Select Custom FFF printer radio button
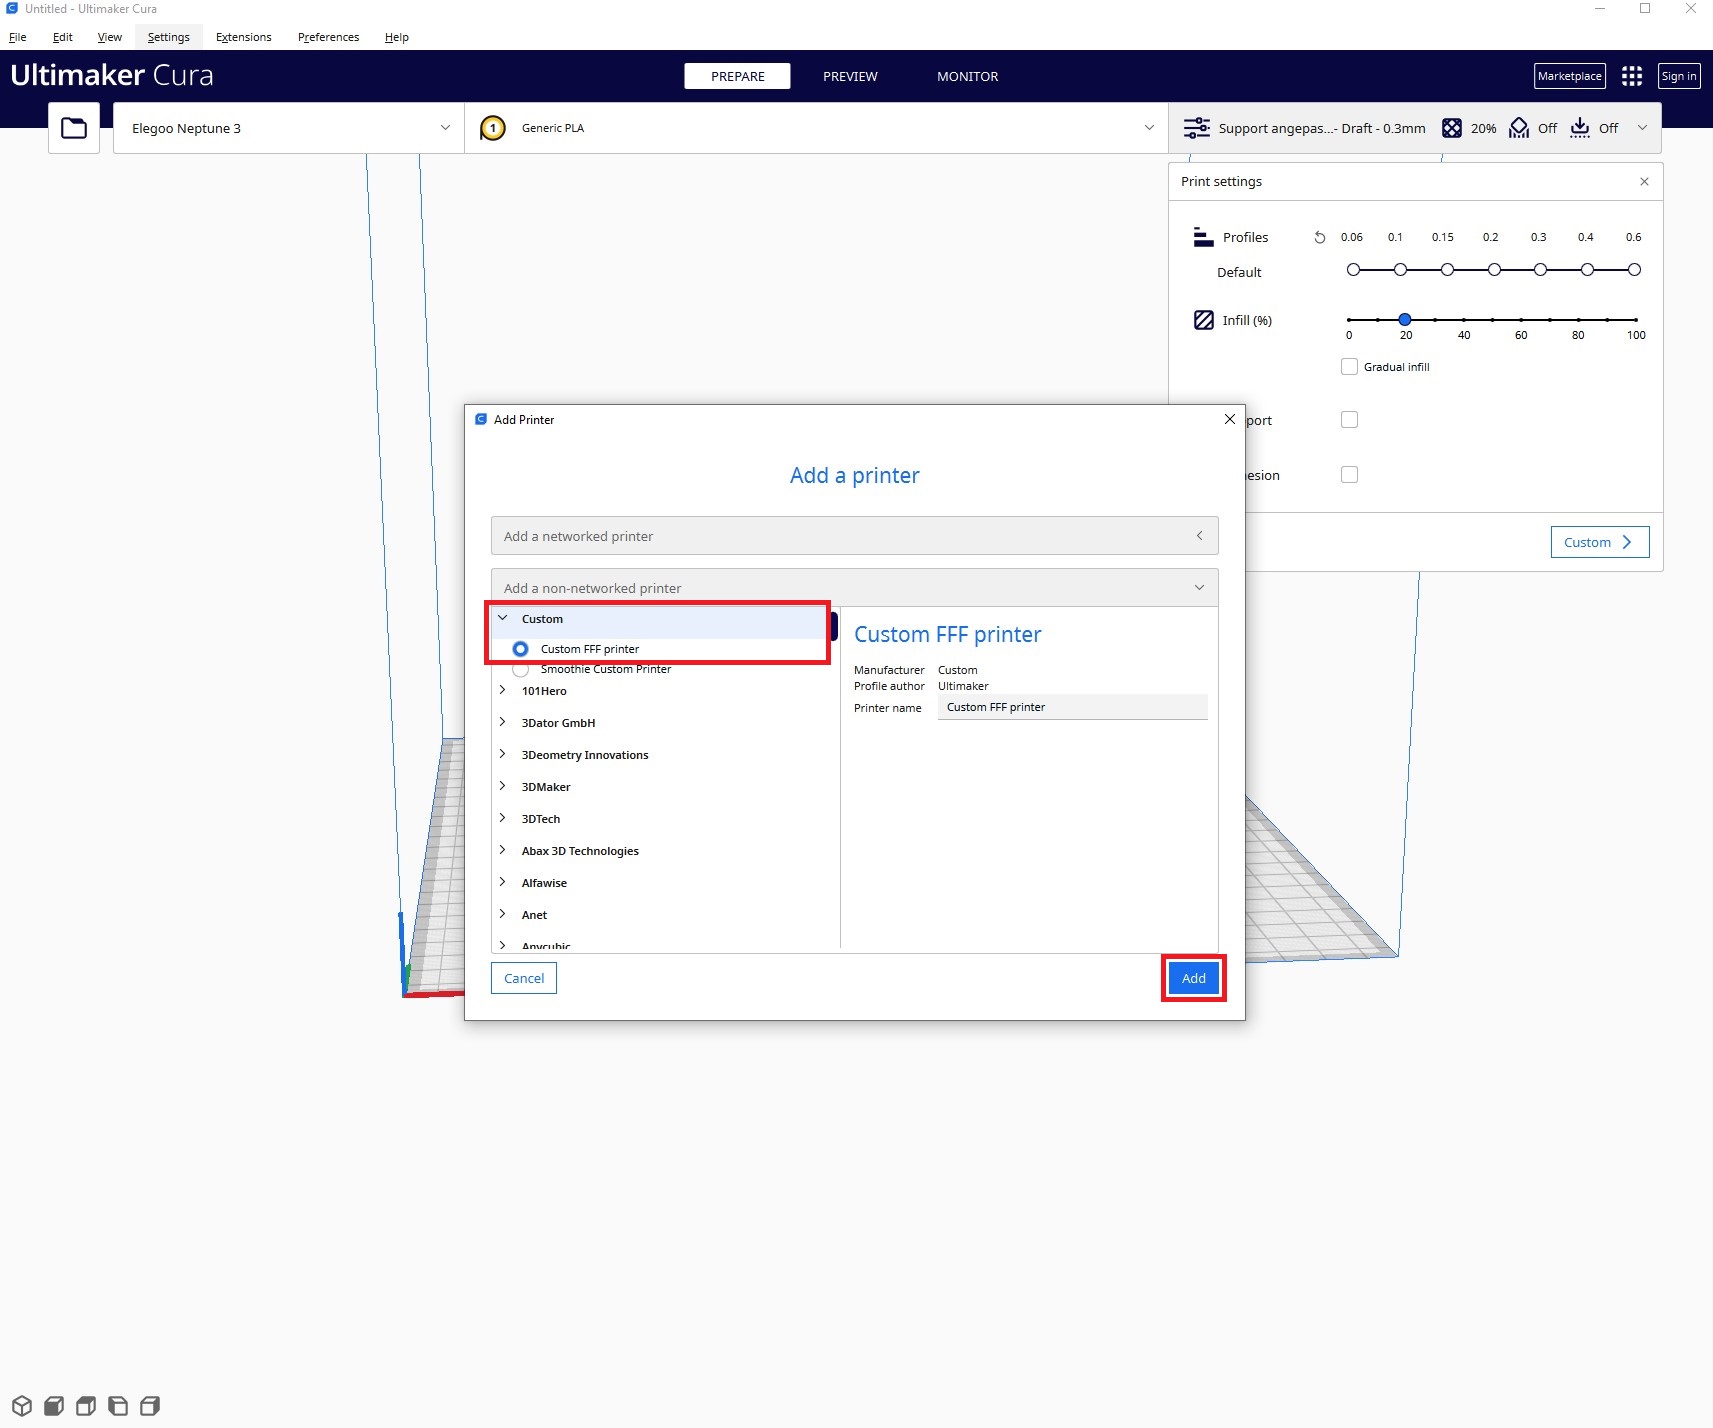 520,649
